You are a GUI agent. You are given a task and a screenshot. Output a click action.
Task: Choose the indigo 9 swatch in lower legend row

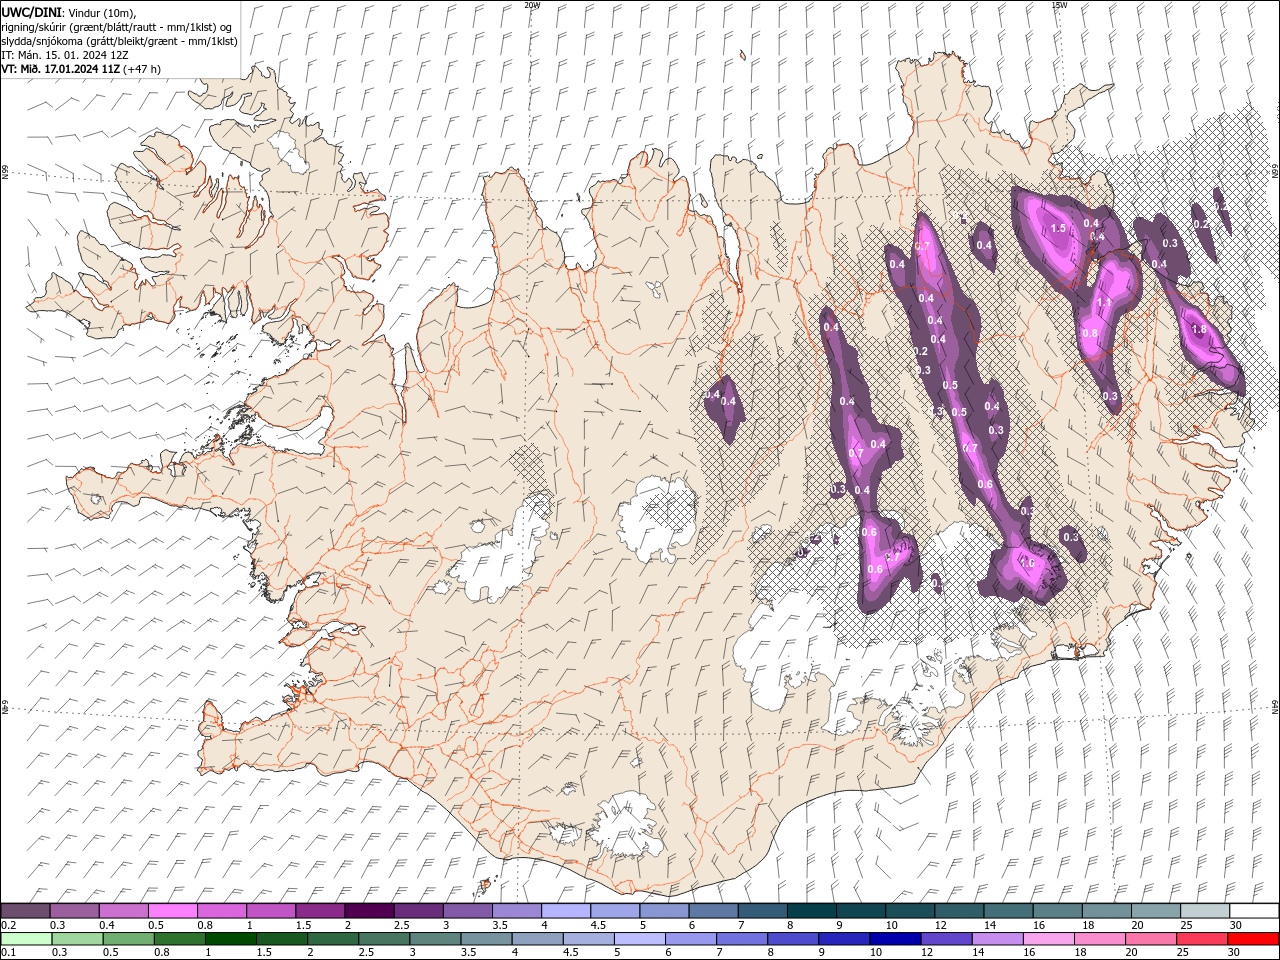[x=844, y=939]
